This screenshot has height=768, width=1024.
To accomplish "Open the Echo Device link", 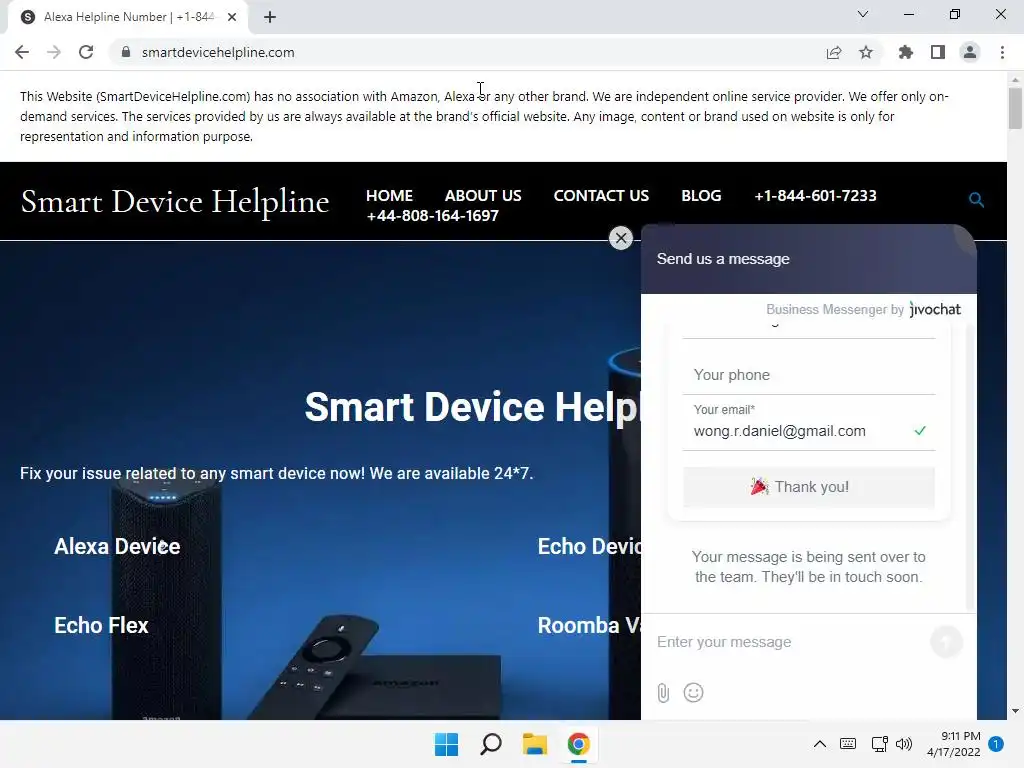I will coord(589,546).
